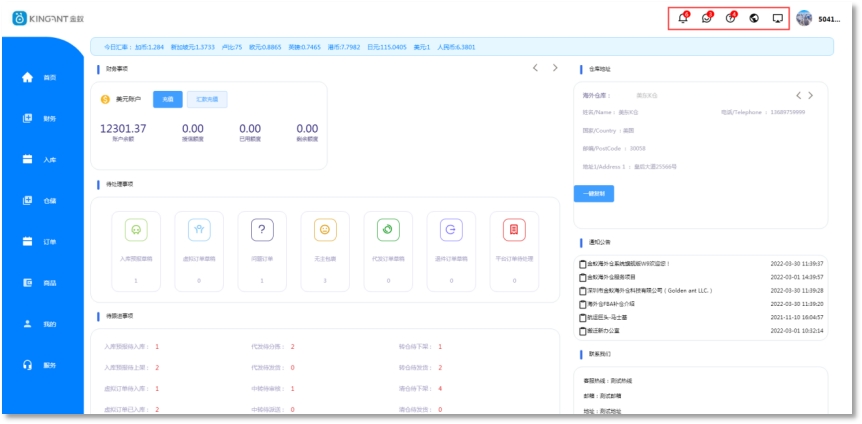This screenshot has width=862, height=424.
Task: Click the globe language icon
Action: pos(754,18)
